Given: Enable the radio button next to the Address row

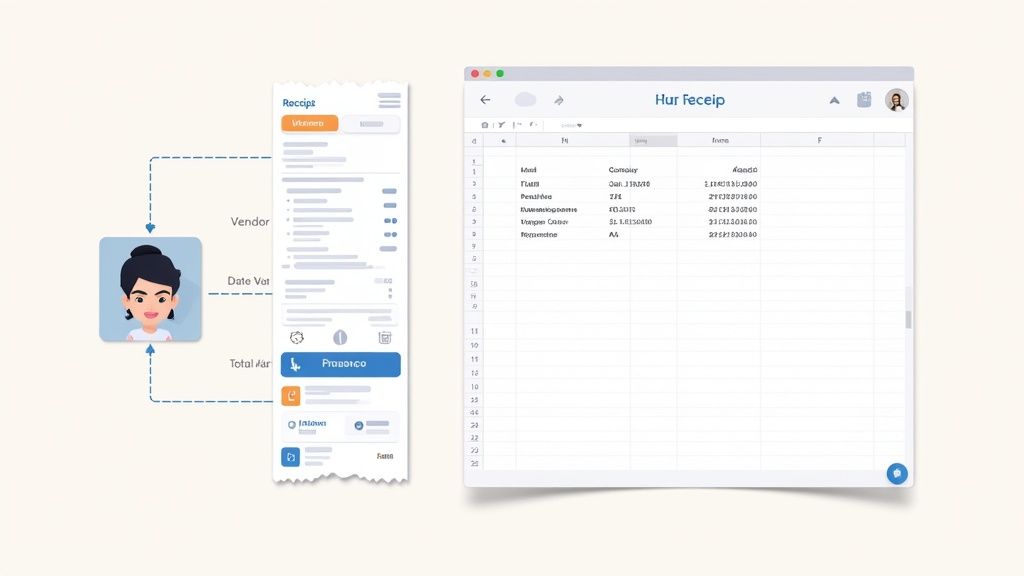Looking at the screenshot, I should [x=291, y=423].
